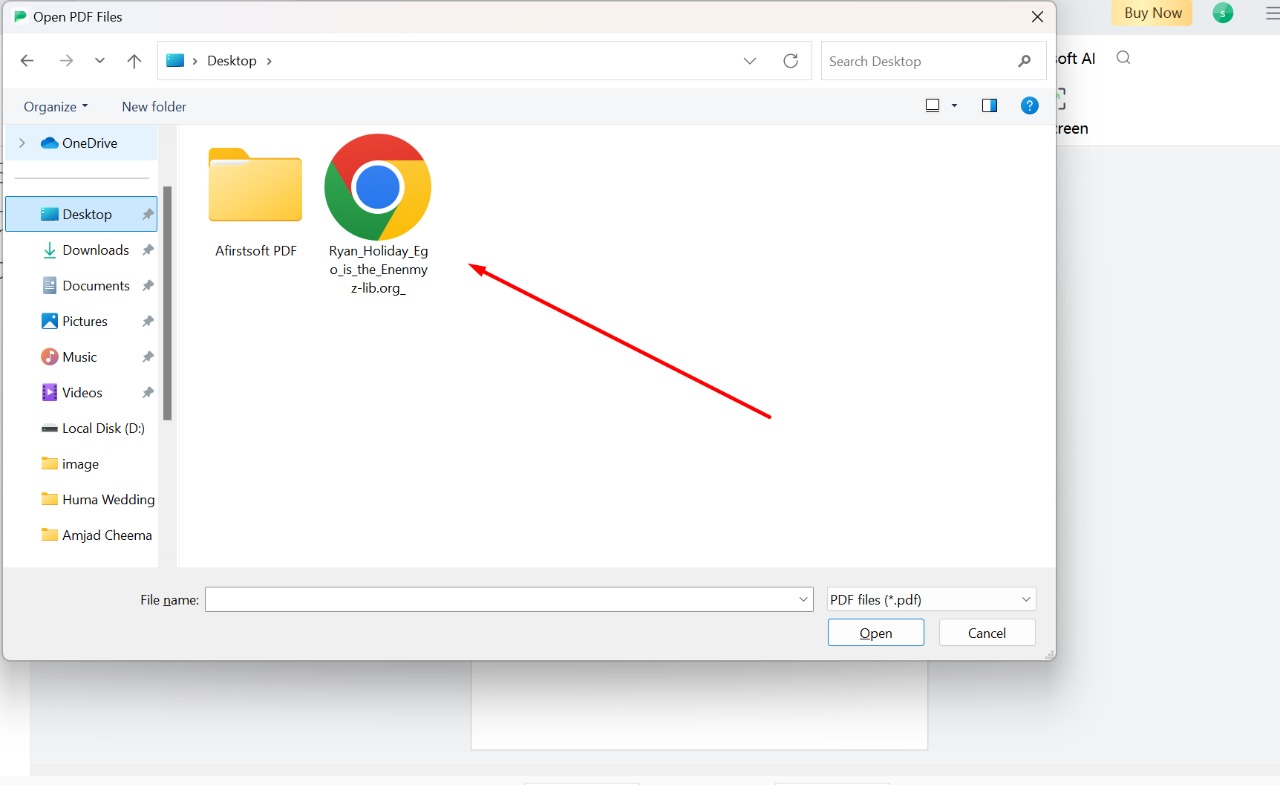This screenshot has width=1280, height=785.
Task: Select Desktop in the navigation pane
Action: (x=81, y=214)
